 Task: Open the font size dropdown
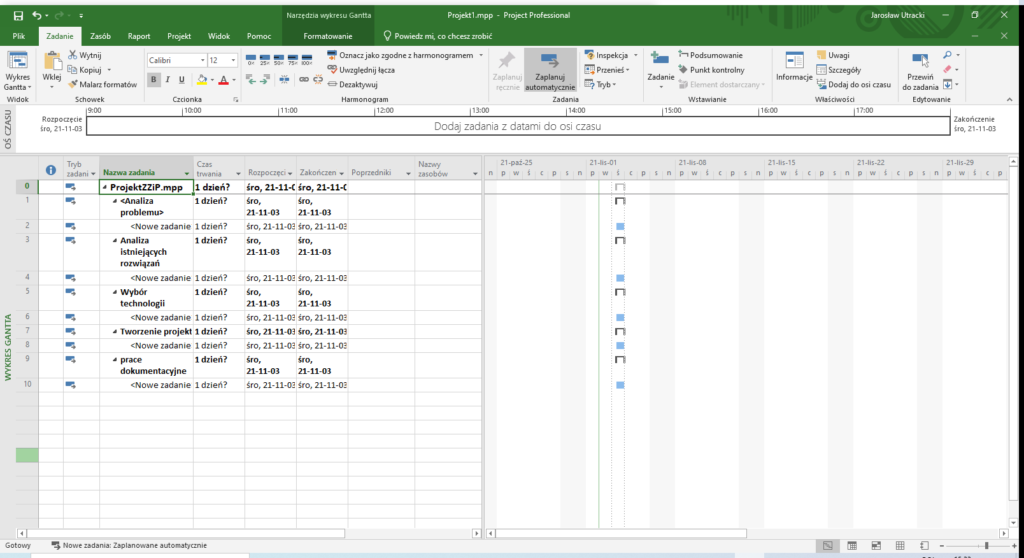click(233, 60)
